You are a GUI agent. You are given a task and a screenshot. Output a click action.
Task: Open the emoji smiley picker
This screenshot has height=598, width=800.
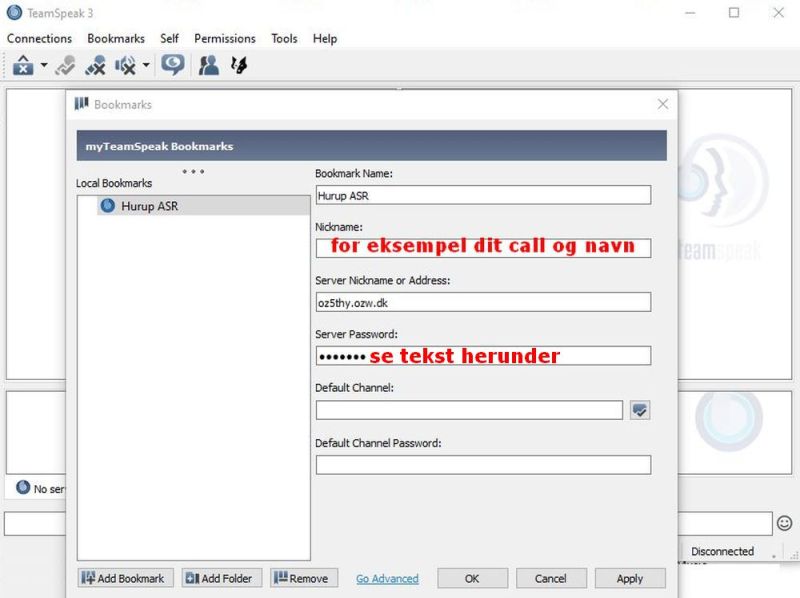[x=784, y=523]
